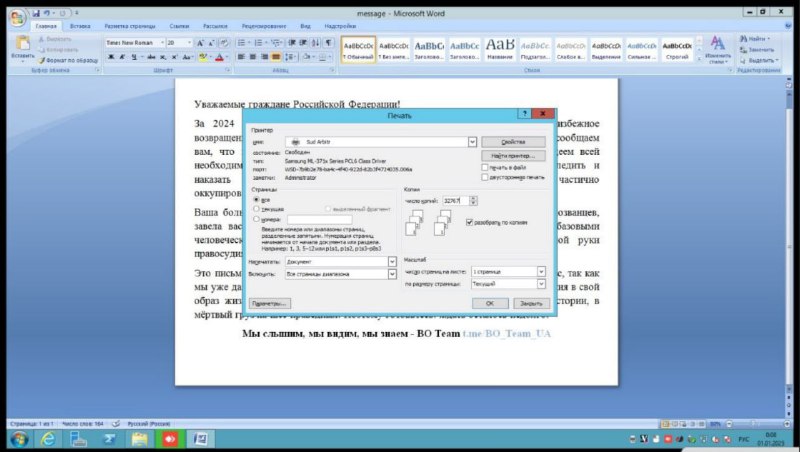Click the zoom slider in the status bar

point(754,424)
